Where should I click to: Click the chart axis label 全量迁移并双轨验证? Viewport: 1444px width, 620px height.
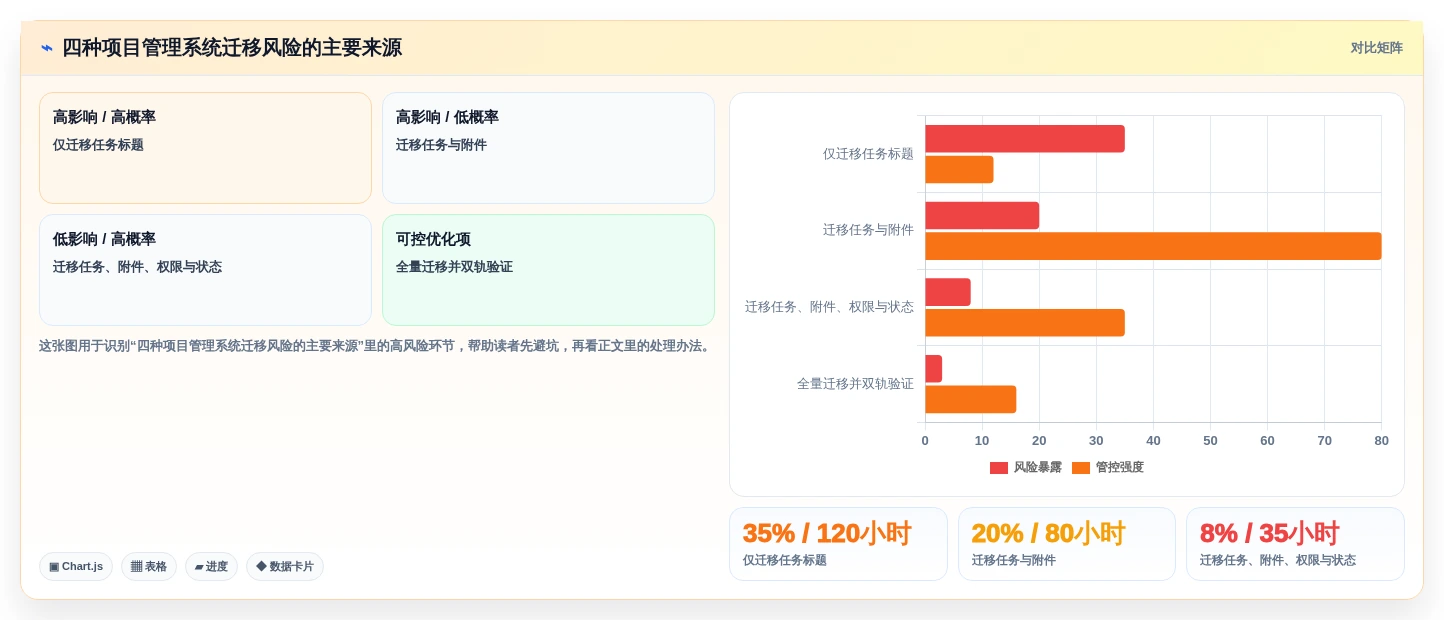[855, 384]
